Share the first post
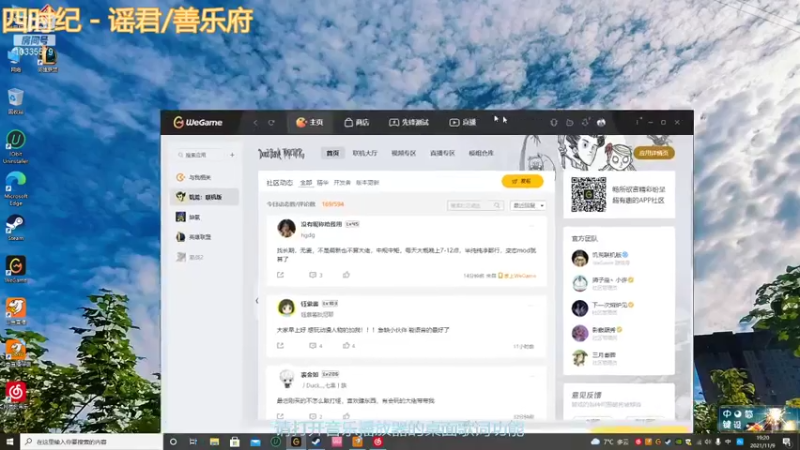This screenshot has height=450, width=800. pos(280,275)
